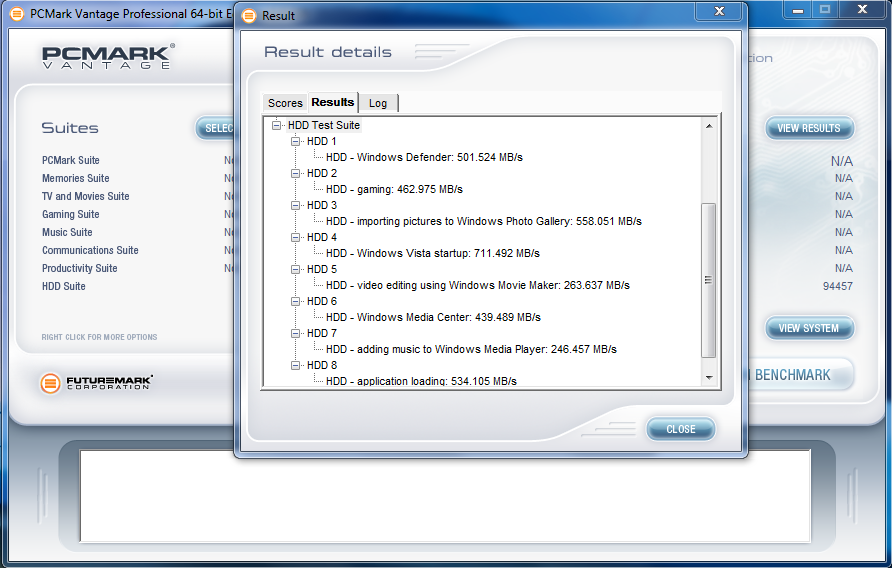Collapse the HDD 7 tree node

[x=295, y=333]
